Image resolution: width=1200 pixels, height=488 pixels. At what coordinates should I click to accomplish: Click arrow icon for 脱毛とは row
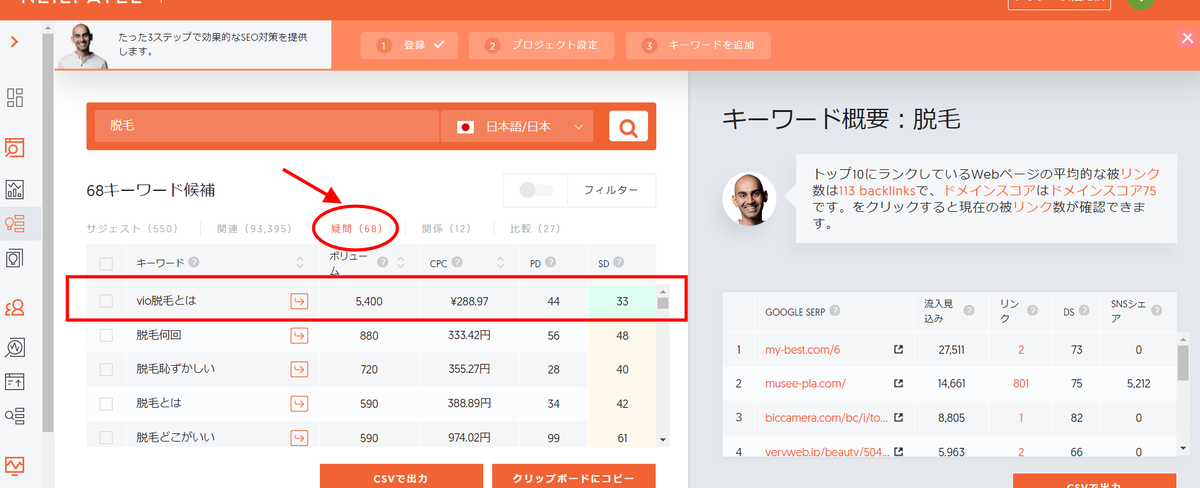(299, 403)
